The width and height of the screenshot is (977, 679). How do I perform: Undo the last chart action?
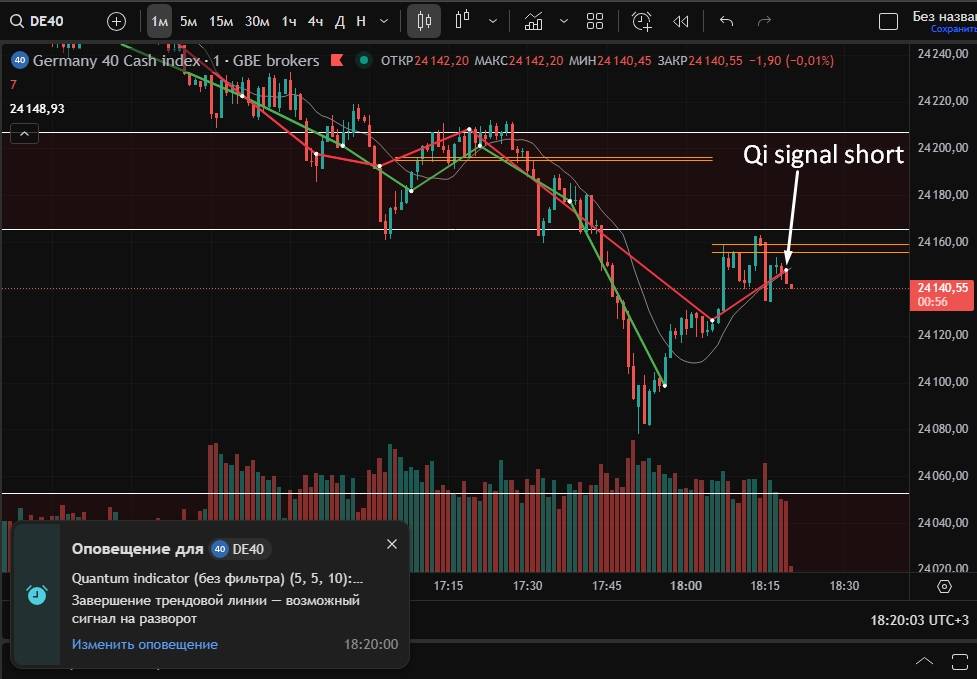coord(726,21)
